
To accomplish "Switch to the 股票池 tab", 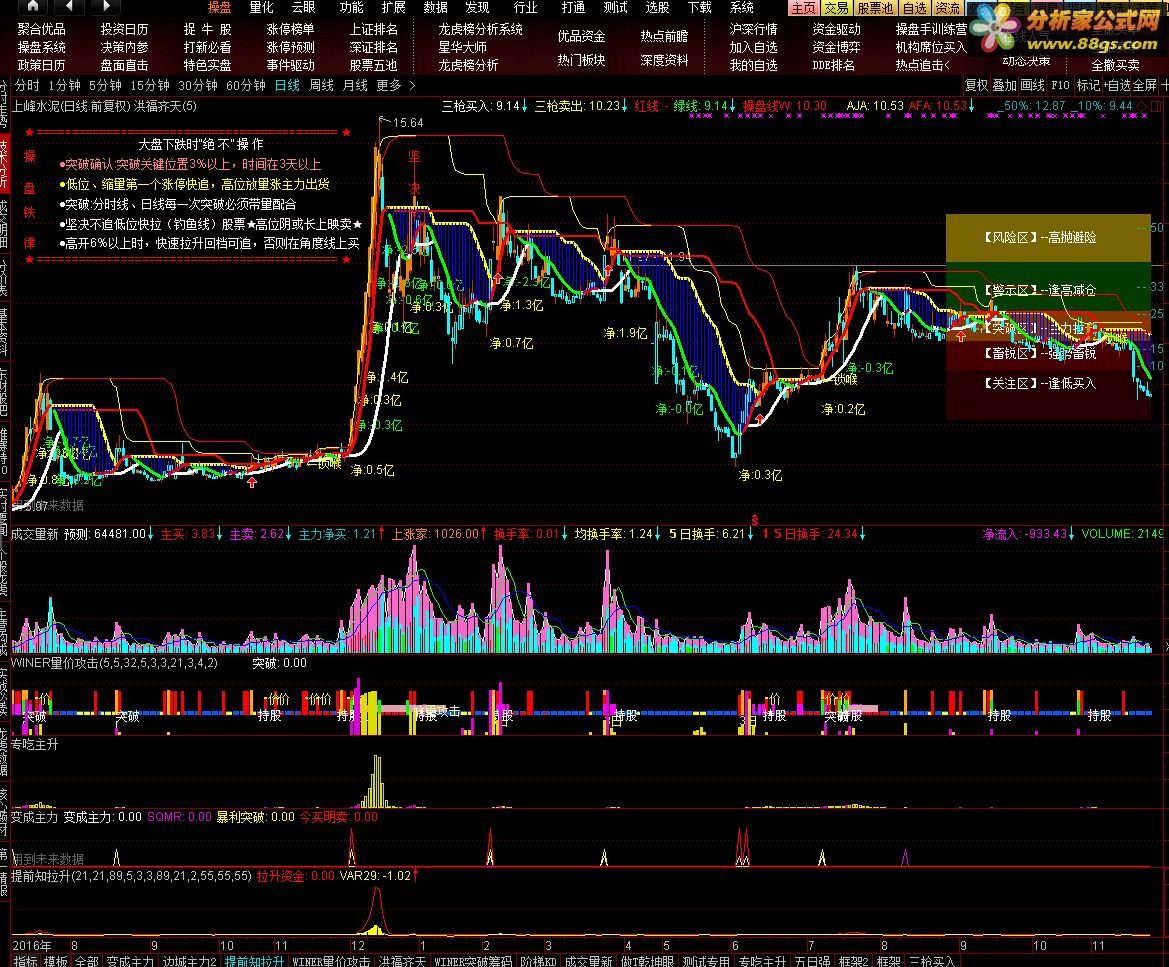I will (x=875, y=8).
